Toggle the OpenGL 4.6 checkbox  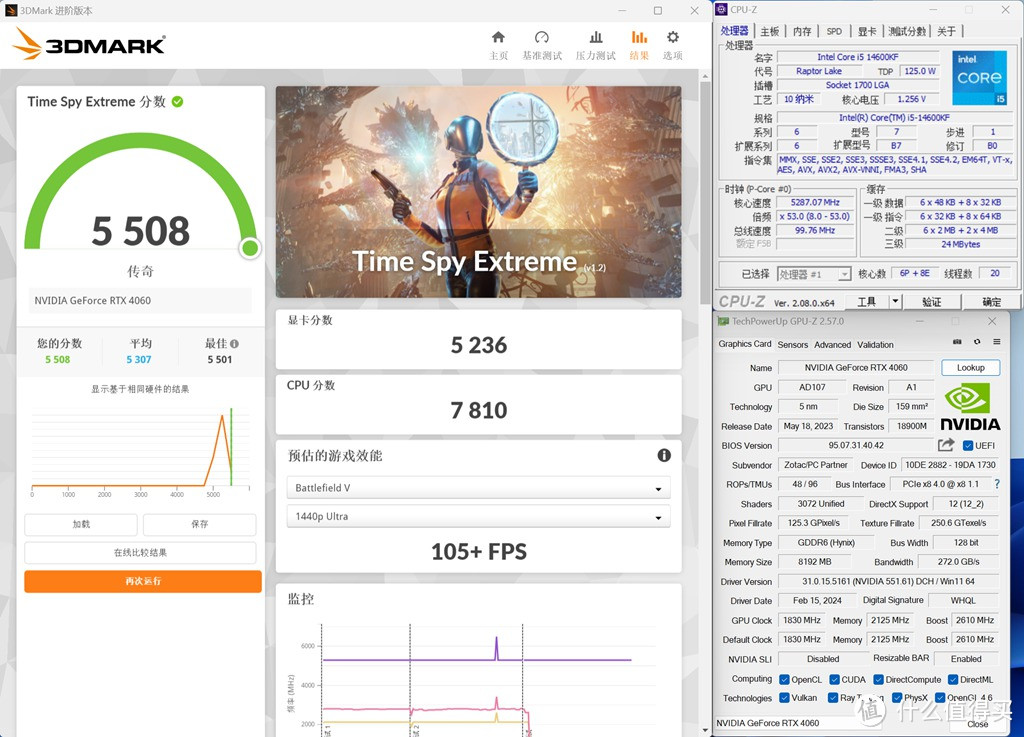pos(940,698)
